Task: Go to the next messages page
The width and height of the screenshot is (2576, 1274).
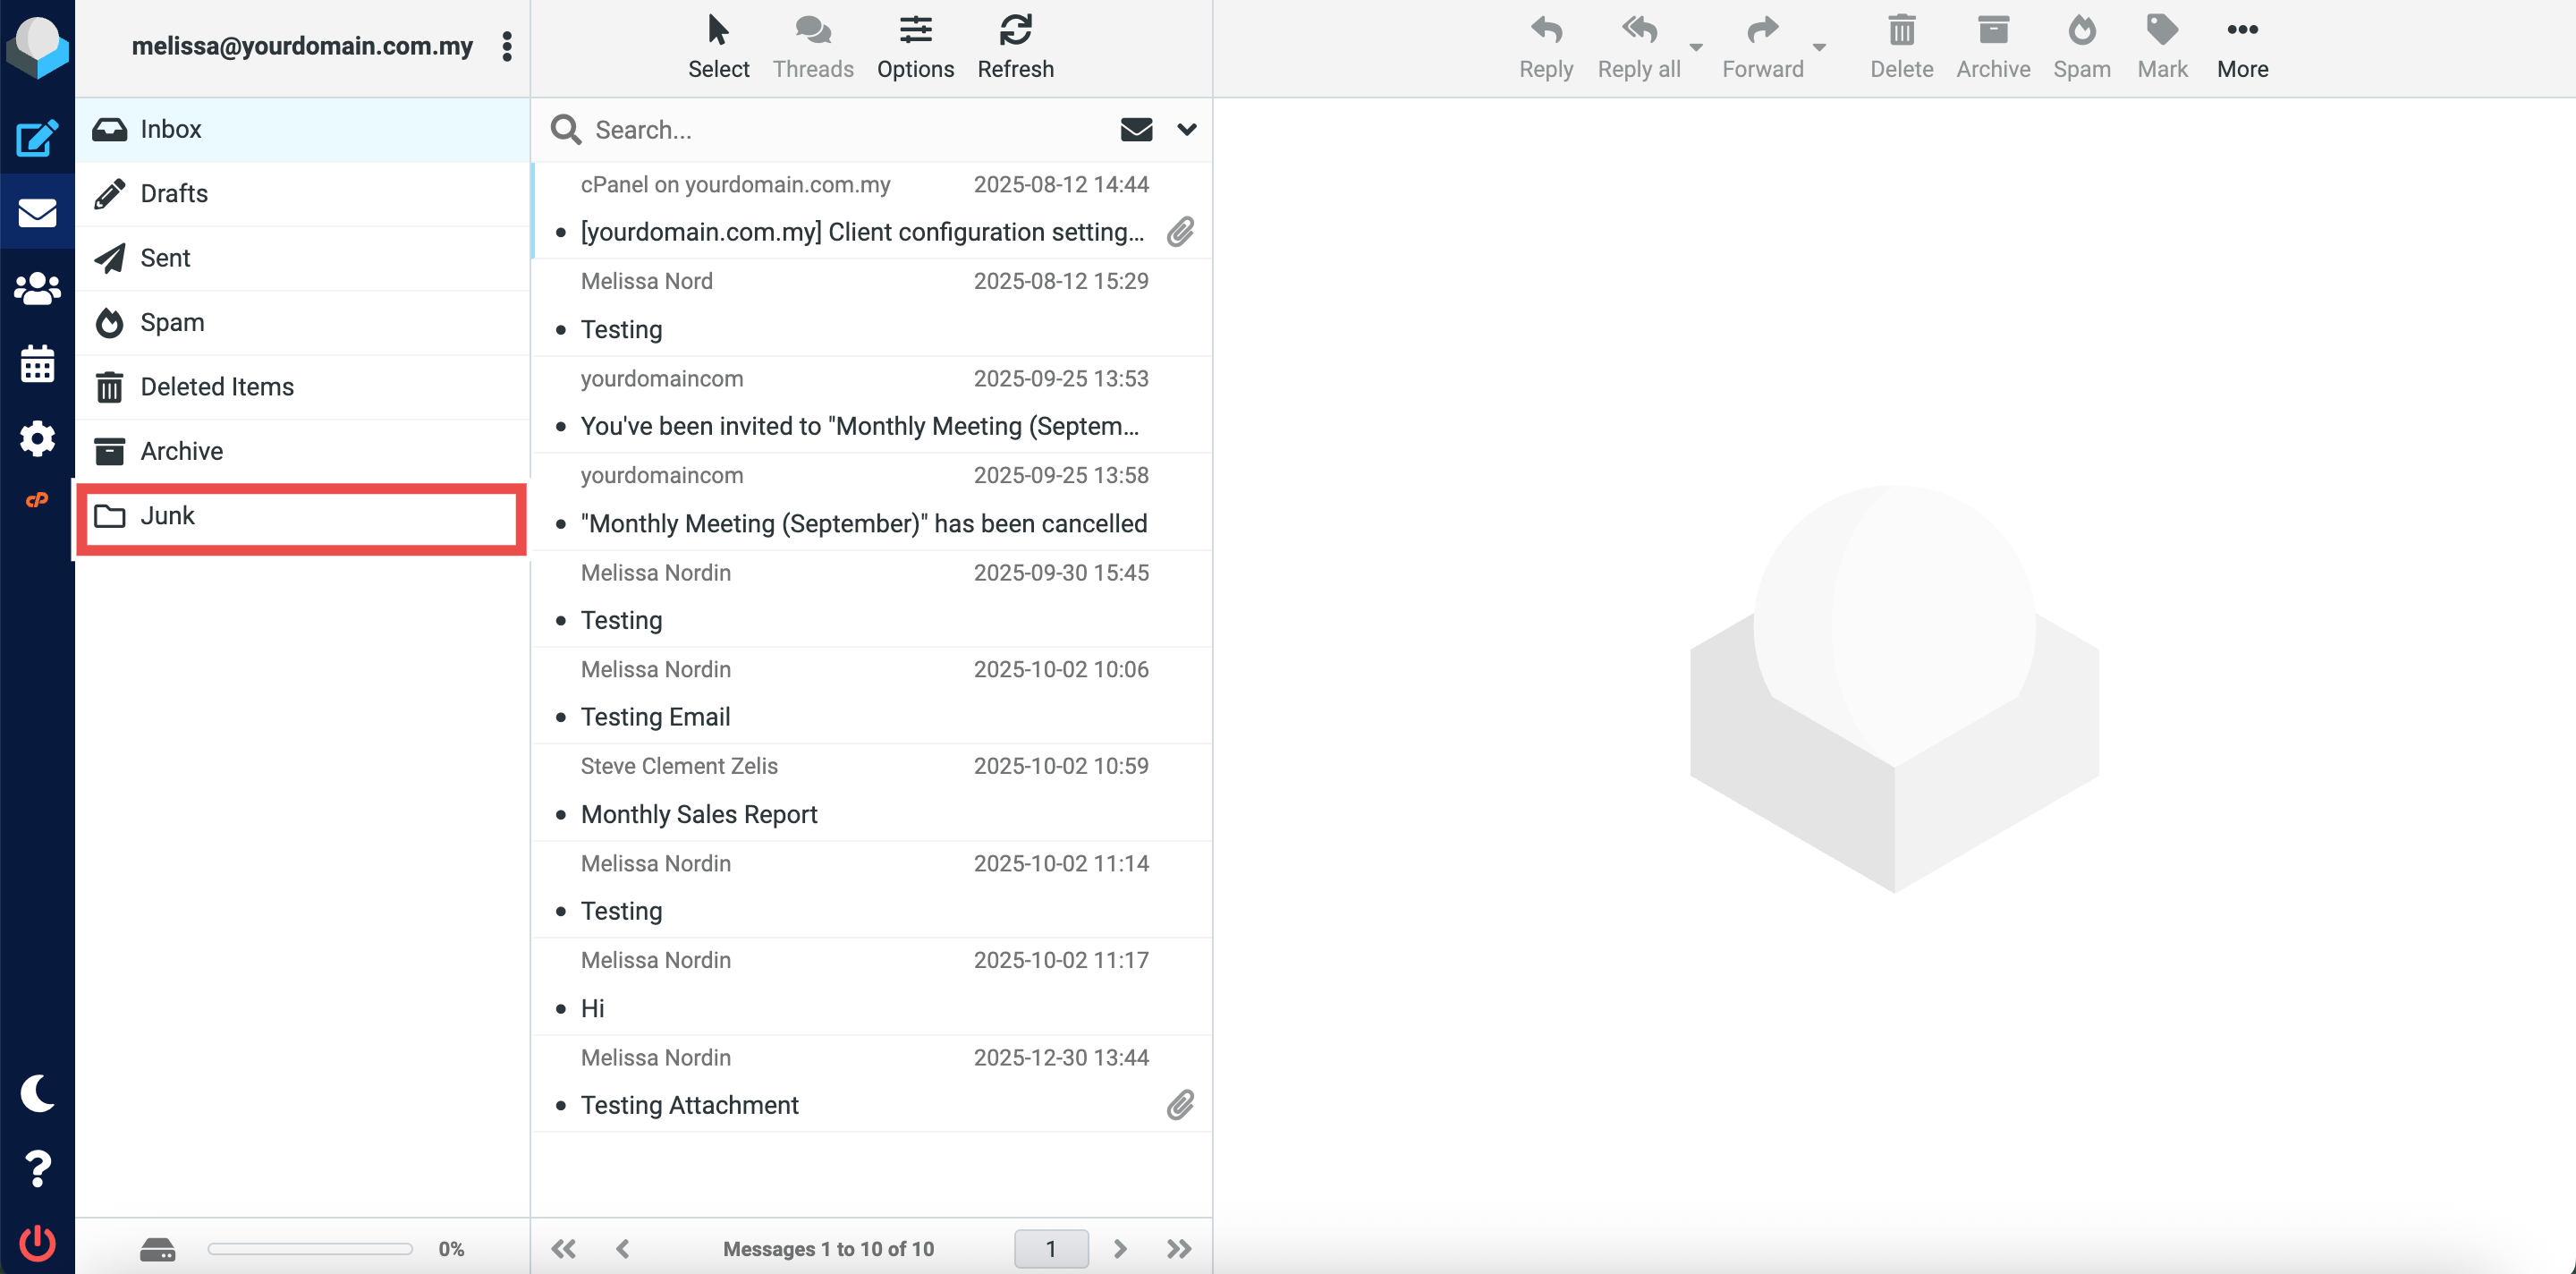Action: click(x=1120, y=1248)
